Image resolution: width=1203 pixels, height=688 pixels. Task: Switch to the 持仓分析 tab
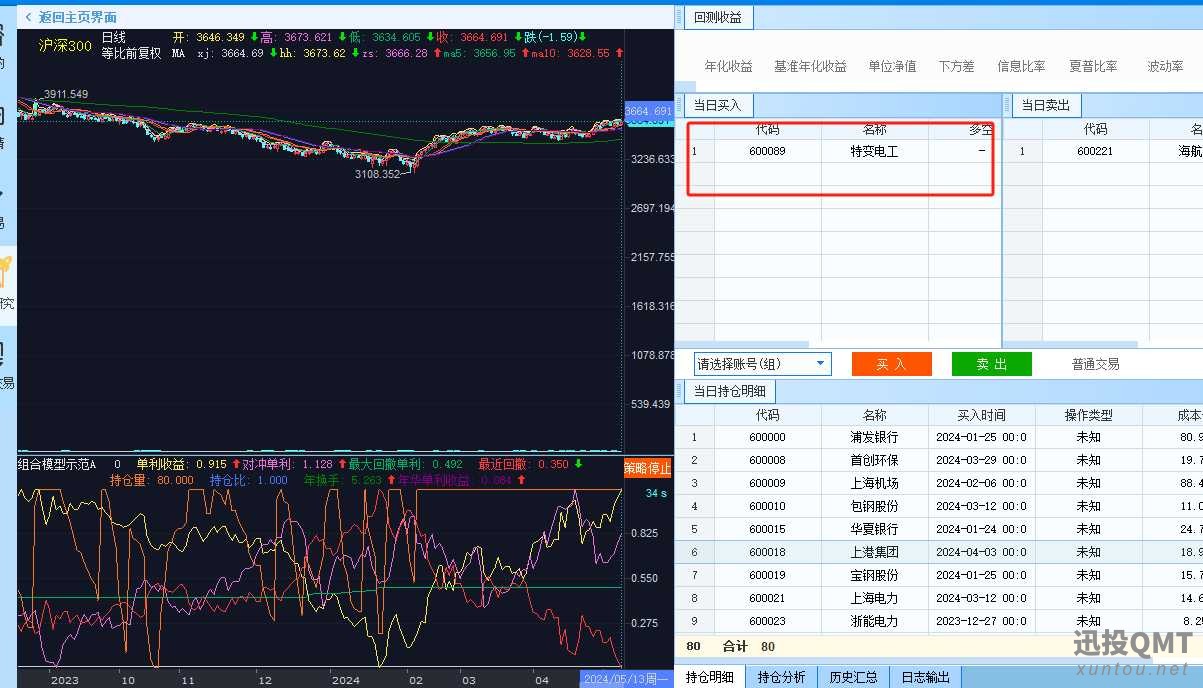[781, 677]
